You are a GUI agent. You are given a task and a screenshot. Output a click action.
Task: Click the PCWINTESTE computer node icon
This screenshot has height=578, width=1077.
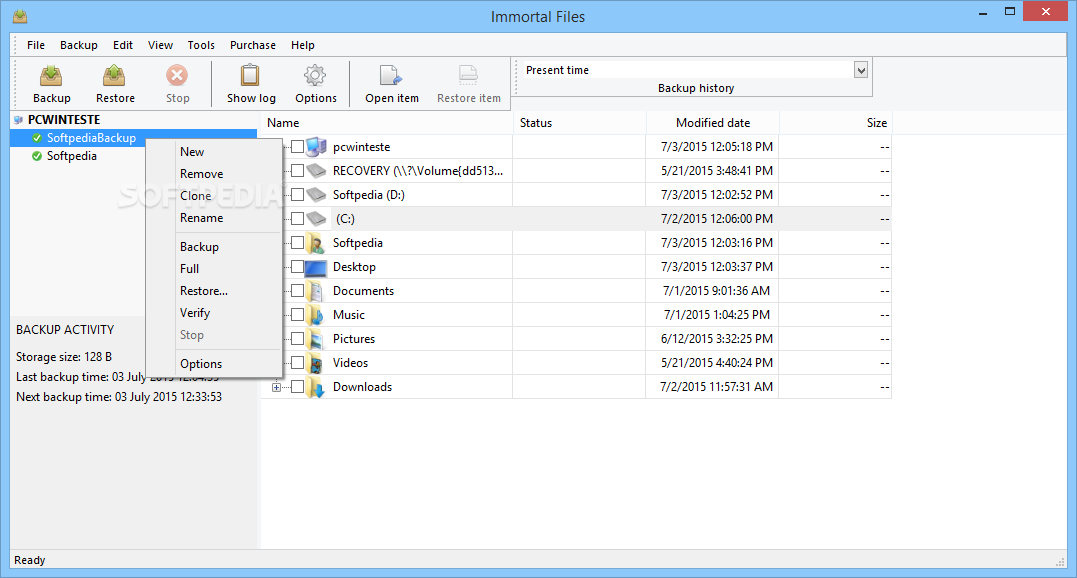(x=19, y=120)
